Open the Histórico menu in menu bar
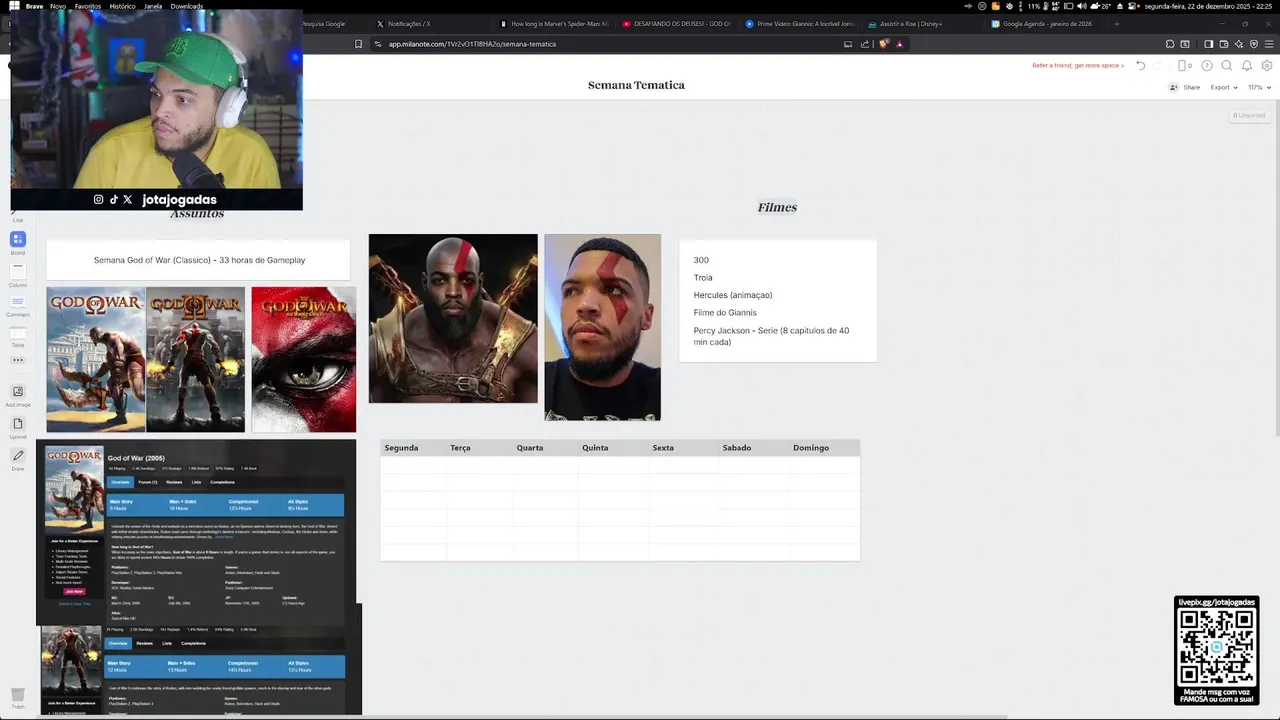1280x720 pixels. [122, 6]
